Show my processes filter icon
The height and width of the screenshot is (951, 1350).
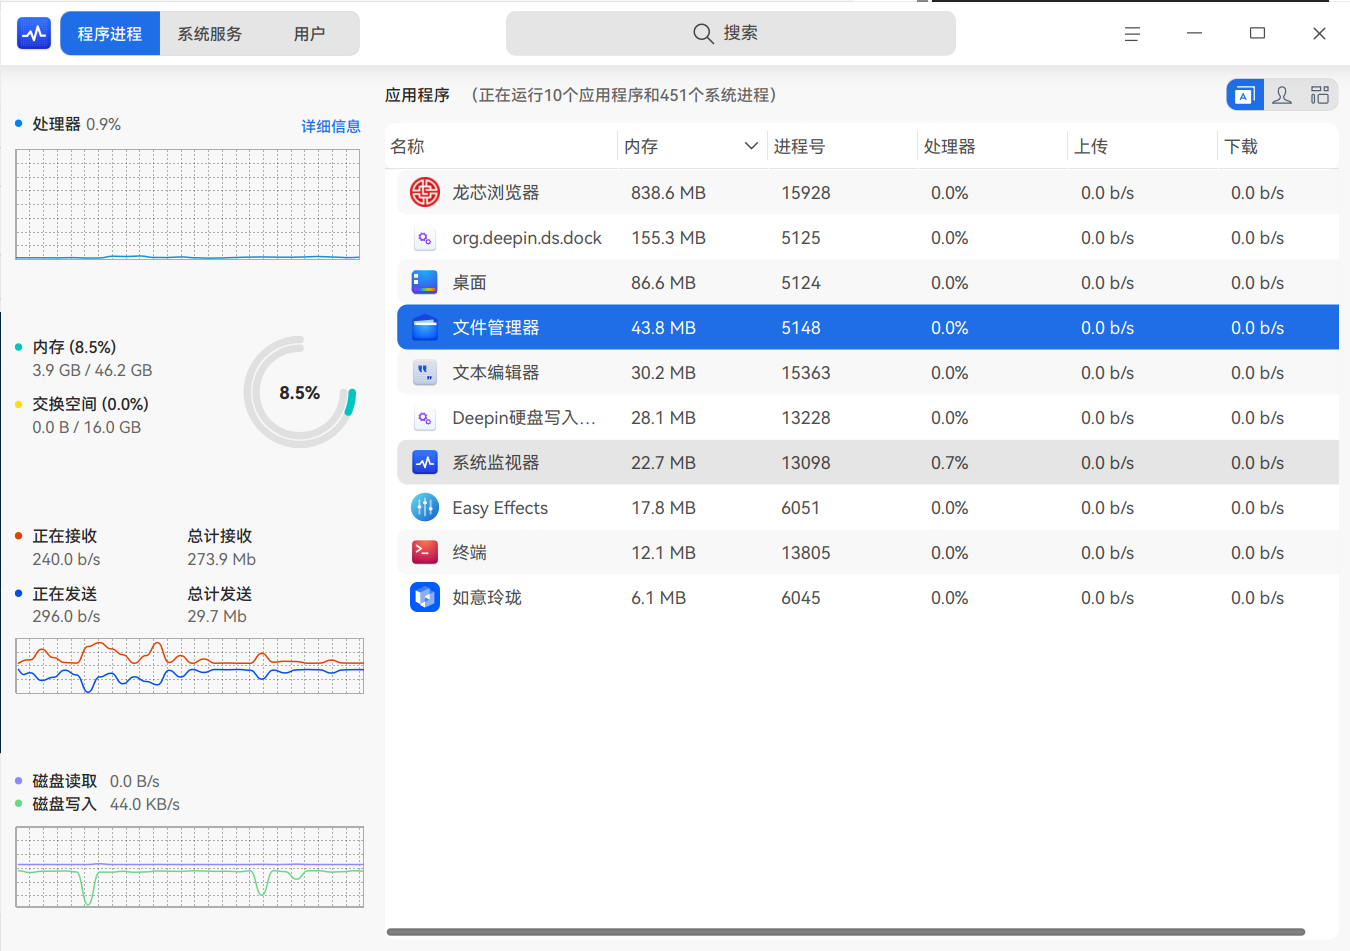(1282, 95)
